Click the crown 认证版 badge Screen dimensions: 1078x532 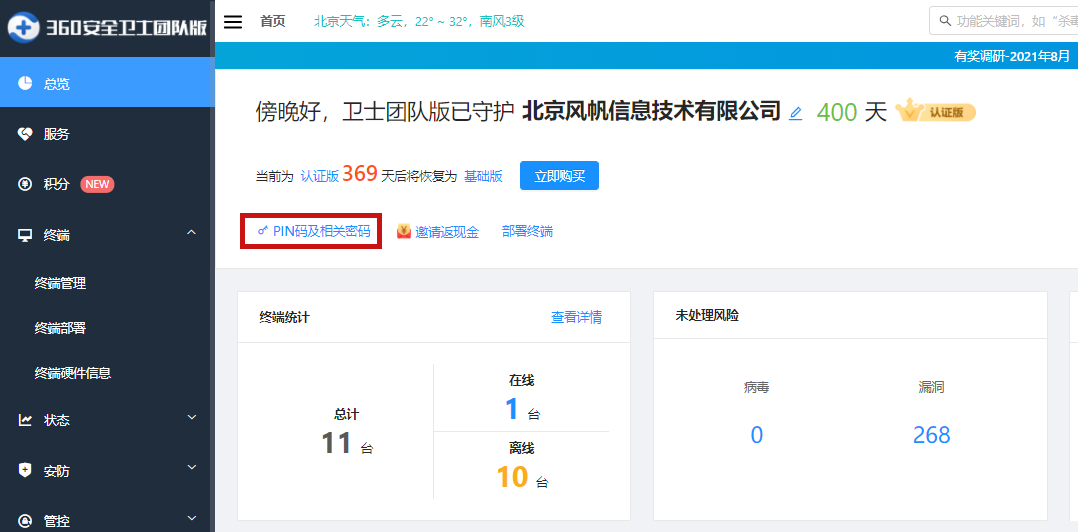pyautogui.click(x=936, y=111)
